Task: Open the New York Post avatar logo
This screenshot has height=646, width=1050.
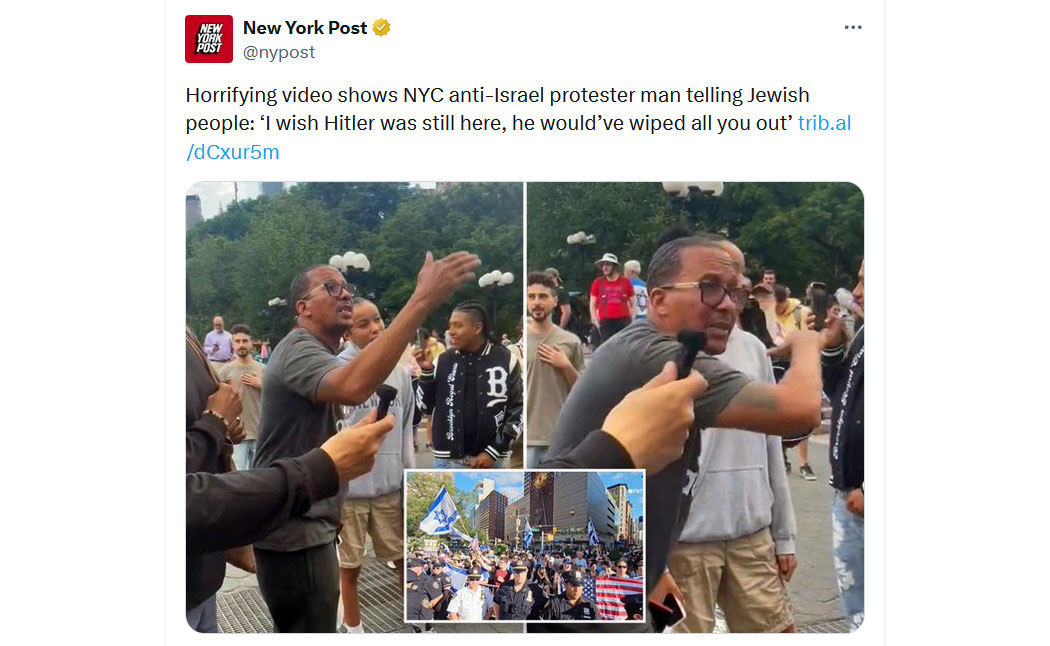Action: coord(209,39)
